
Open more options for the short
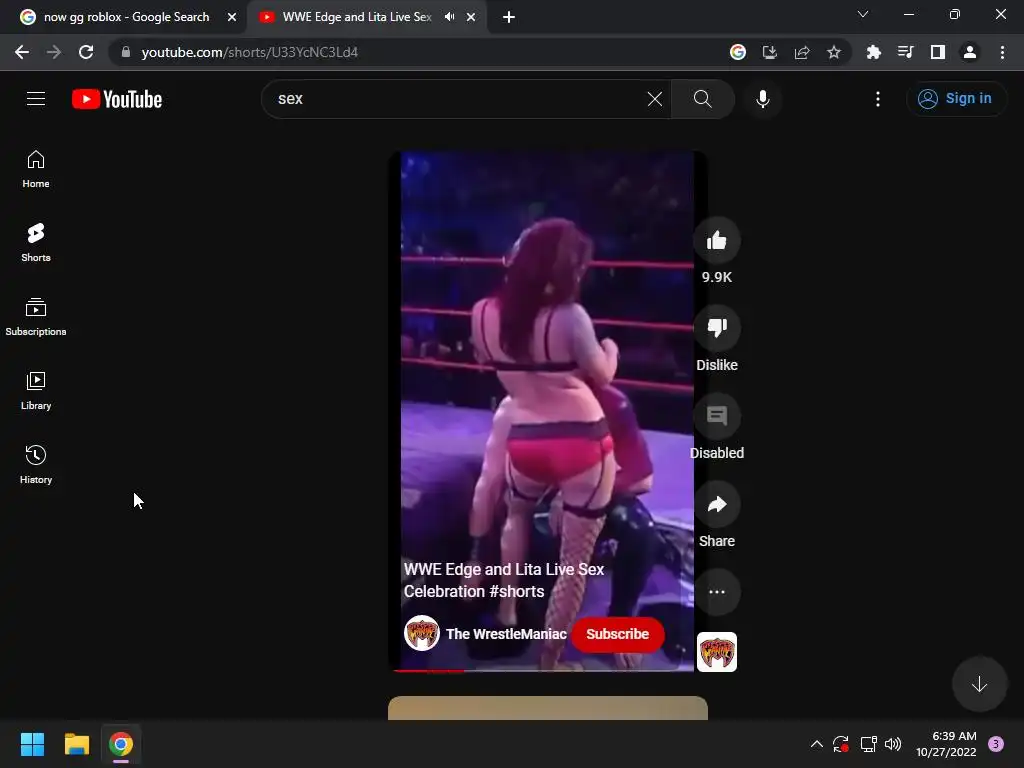point(716,592)
